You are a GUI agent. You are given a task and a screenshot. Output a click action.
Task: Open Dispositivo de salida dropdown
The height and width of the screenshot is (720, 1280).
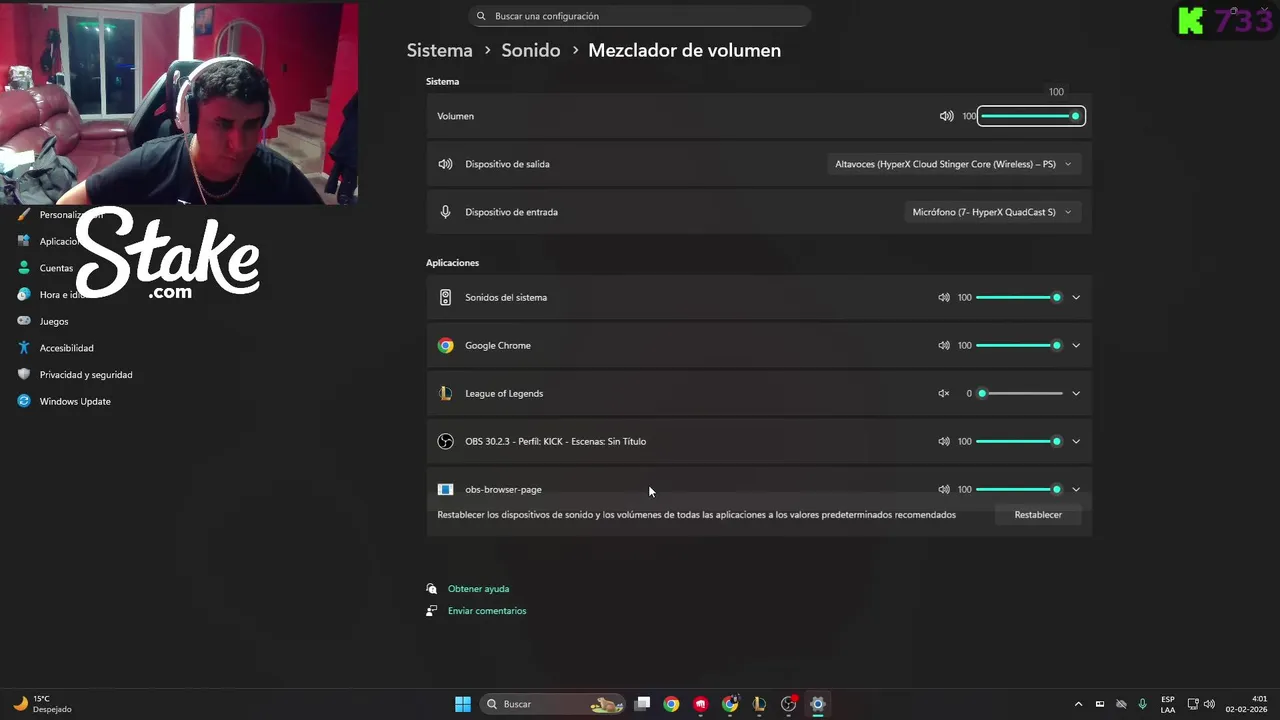pyautogui.click(x=954, y=164)
